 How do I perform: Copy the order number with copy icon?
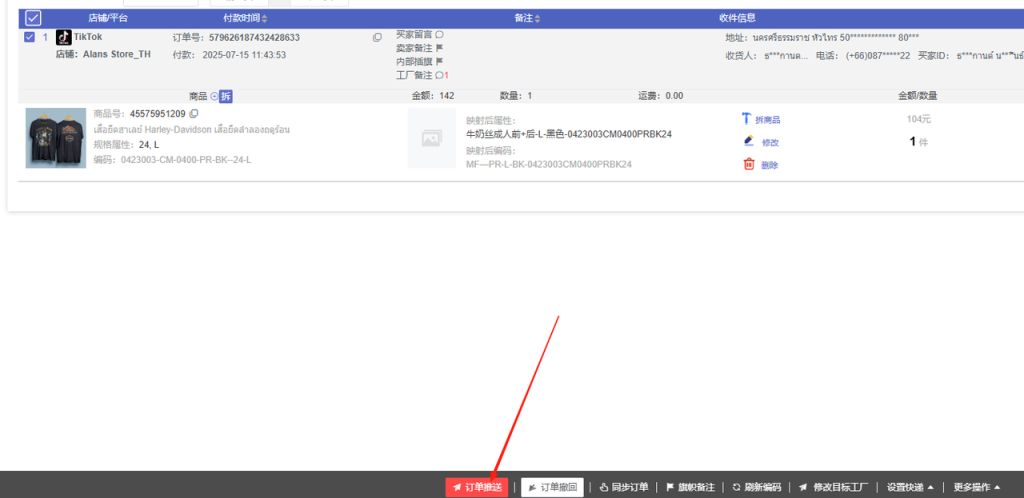(377, 38)
